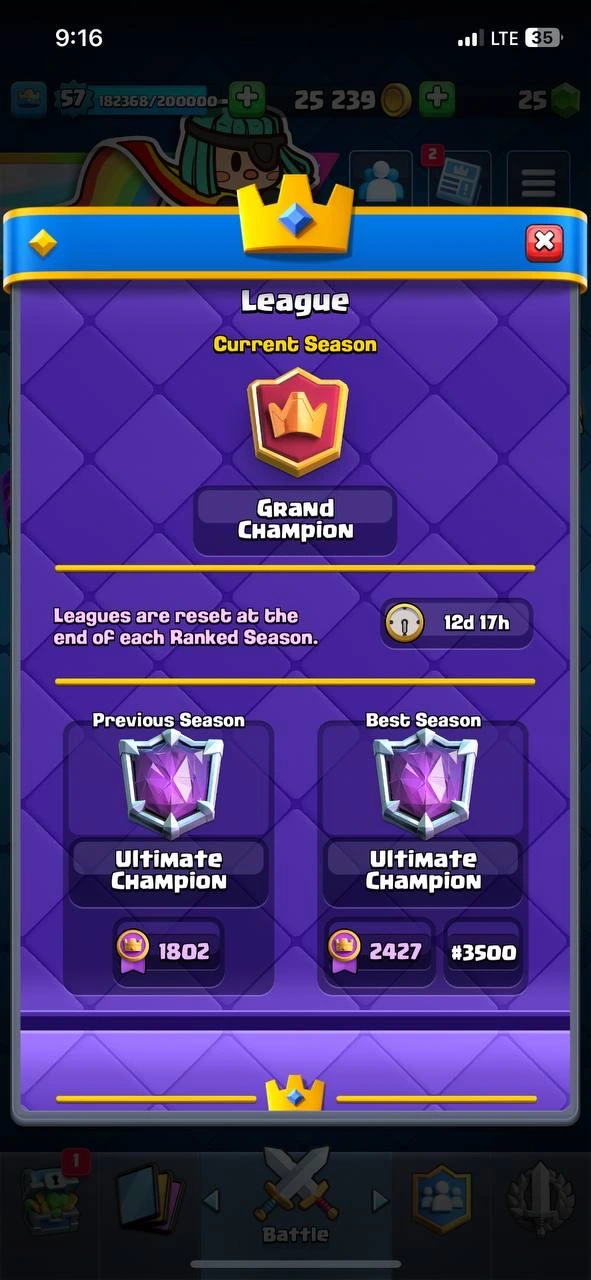Tap the Best Season Ultimate Champion badge

click(x=424, y=783)
